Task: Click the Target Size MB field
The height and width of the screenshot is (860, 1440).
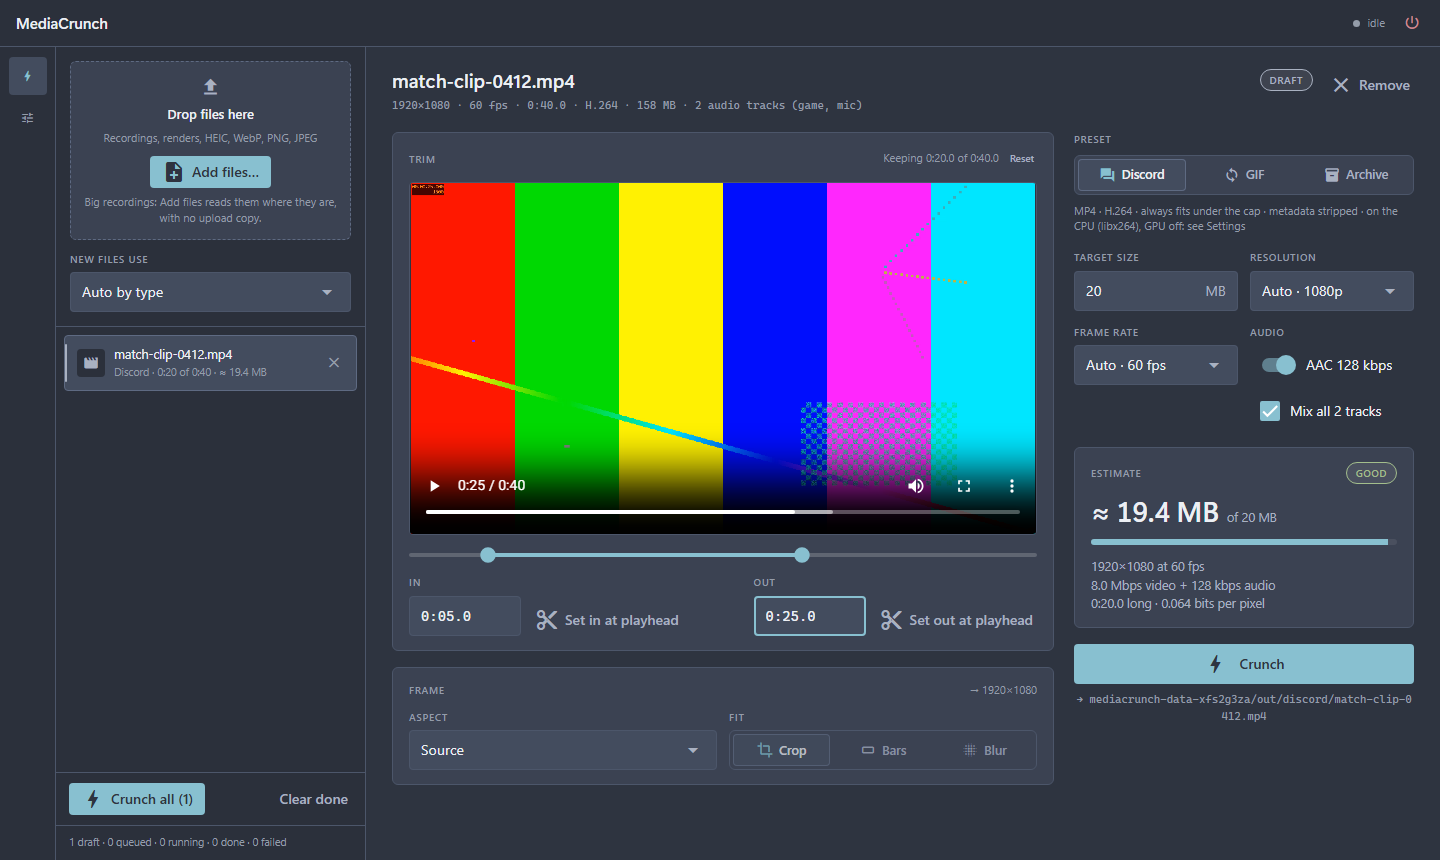Action: tap(1156, 291)
